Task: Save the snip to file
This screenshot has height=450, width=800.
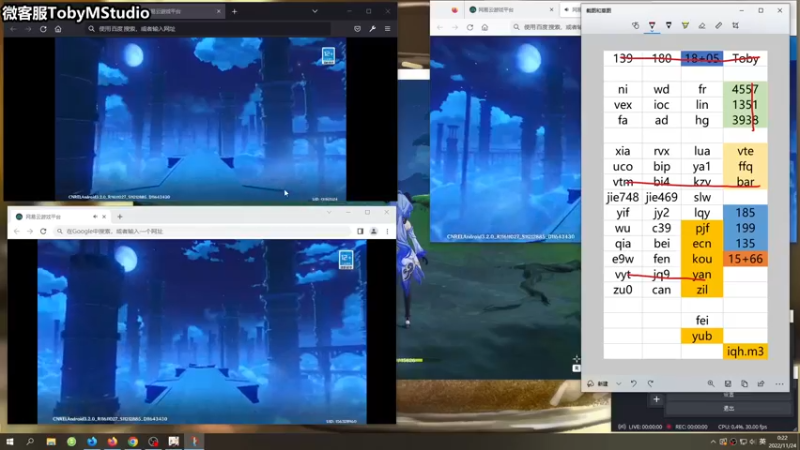Action: coord(728,384)
